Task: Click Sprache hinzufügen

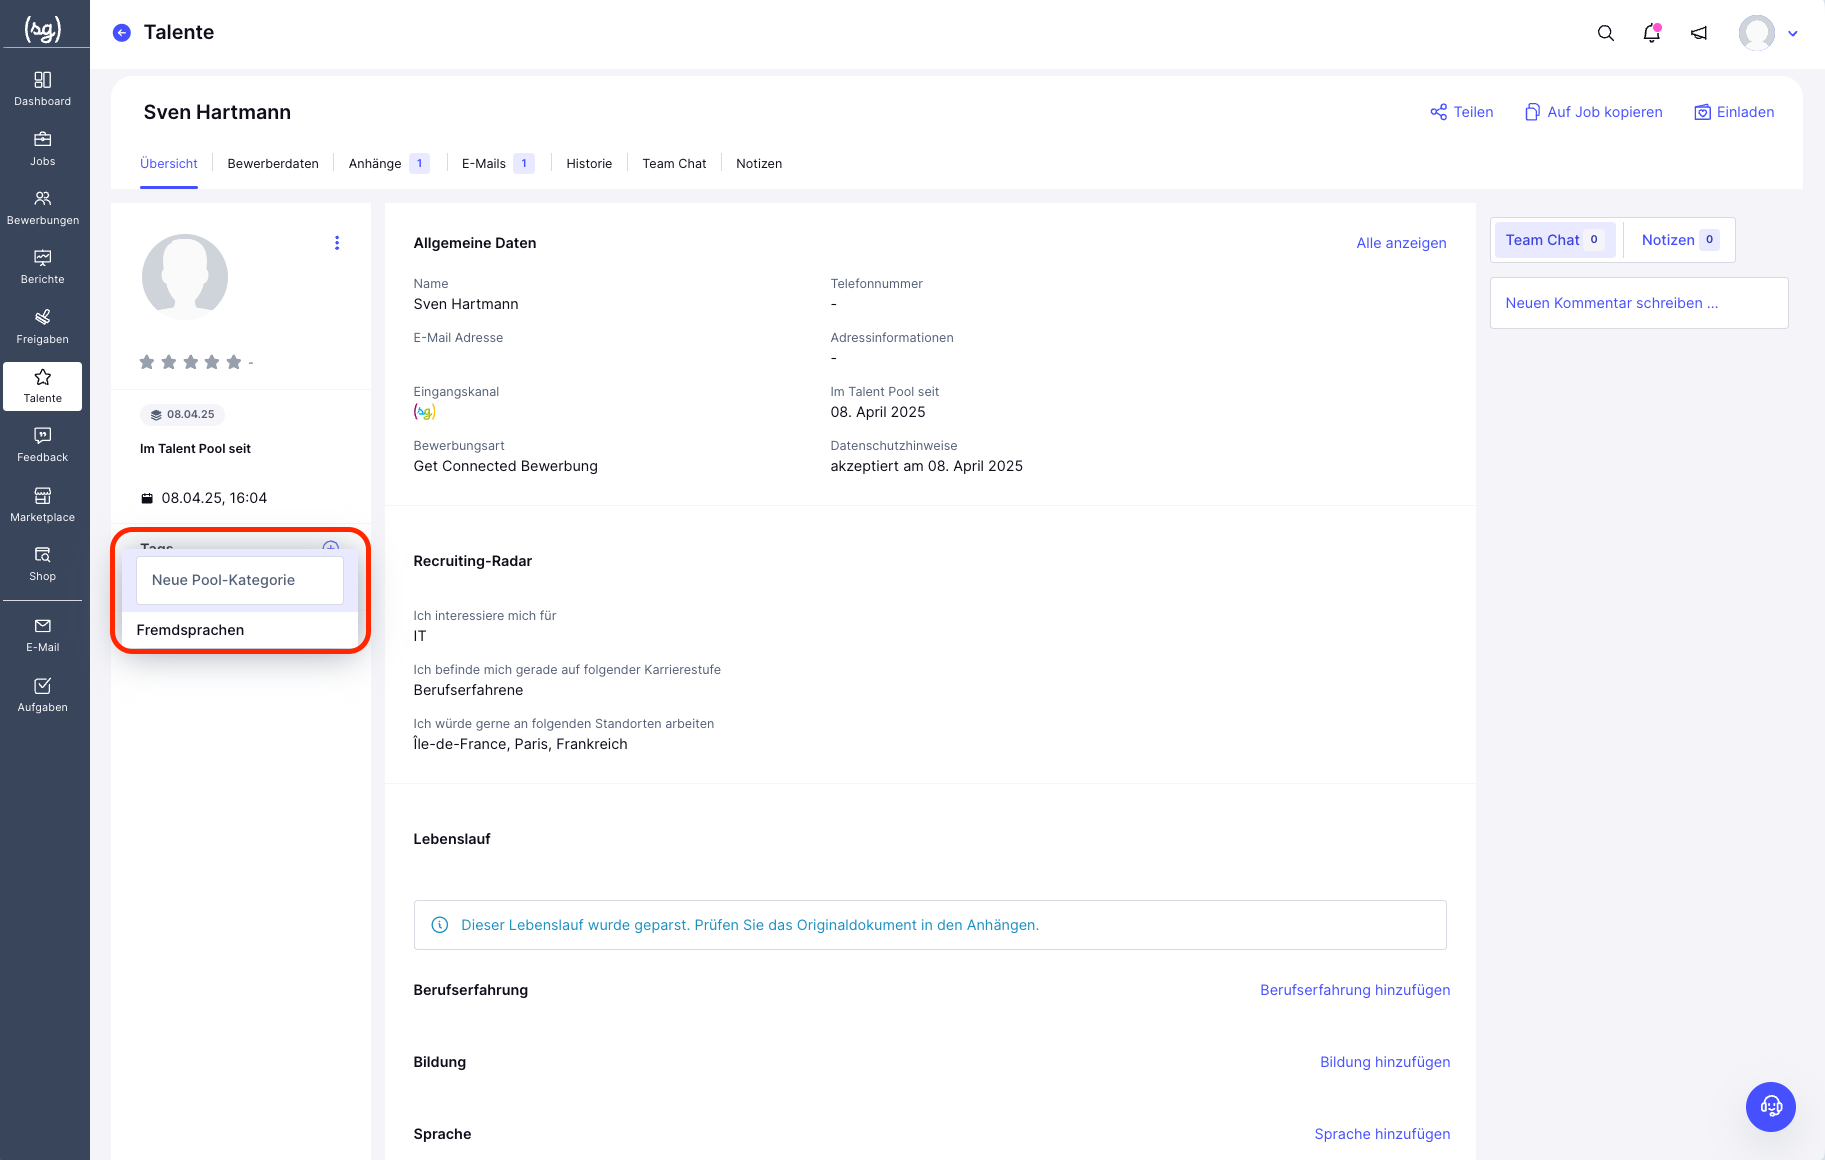Action: (1382, 1134)
